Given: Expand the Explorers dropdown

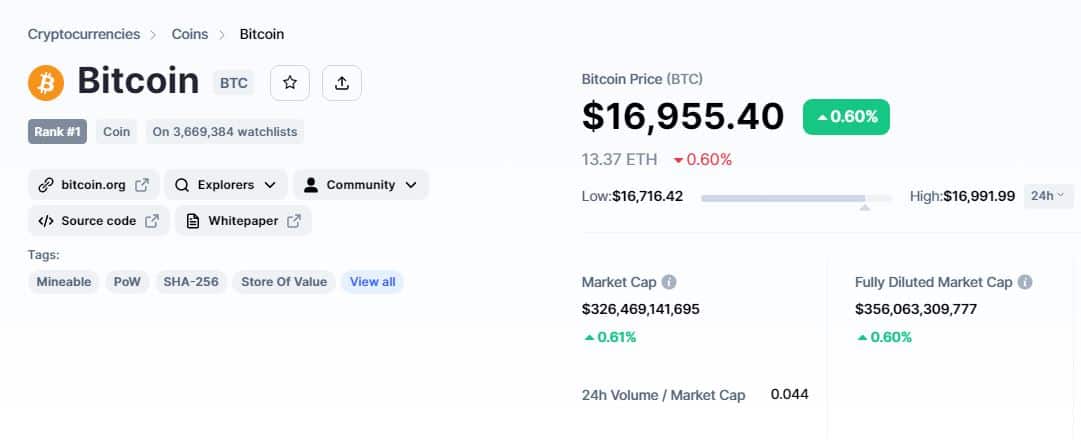Looking at the screenshot, I should pyautogui.click(x=225, y=185).
